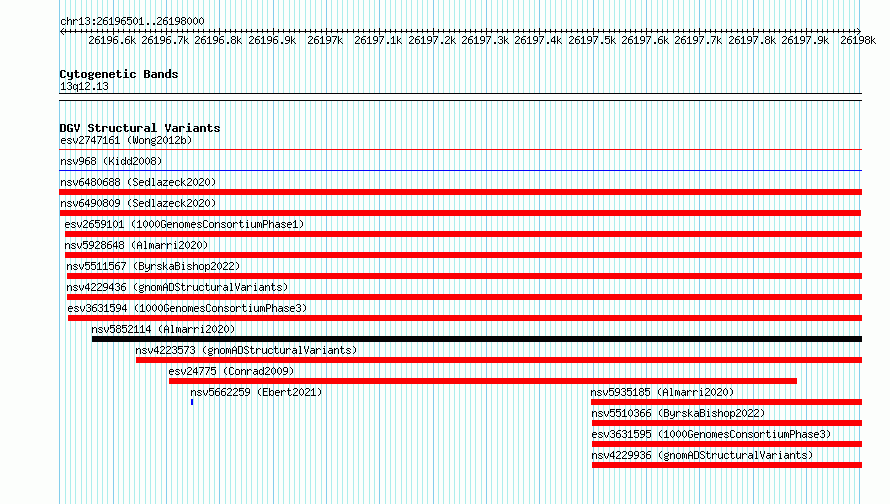Click nsv5510366 (ByrskaBishop2022) label
The image size is (890, 504).
coord(678,413)
